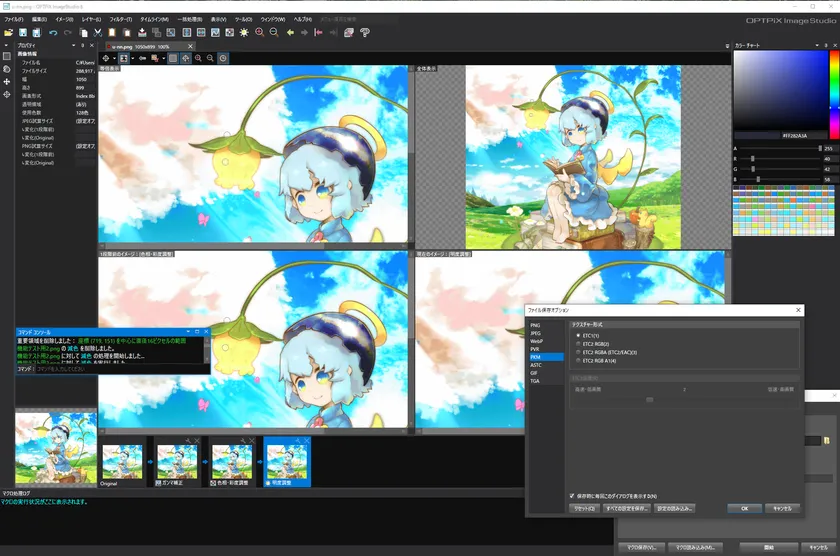Click the scissors cut icon in toolbar
The image size is (840, 556).
[x=99, y=32]
